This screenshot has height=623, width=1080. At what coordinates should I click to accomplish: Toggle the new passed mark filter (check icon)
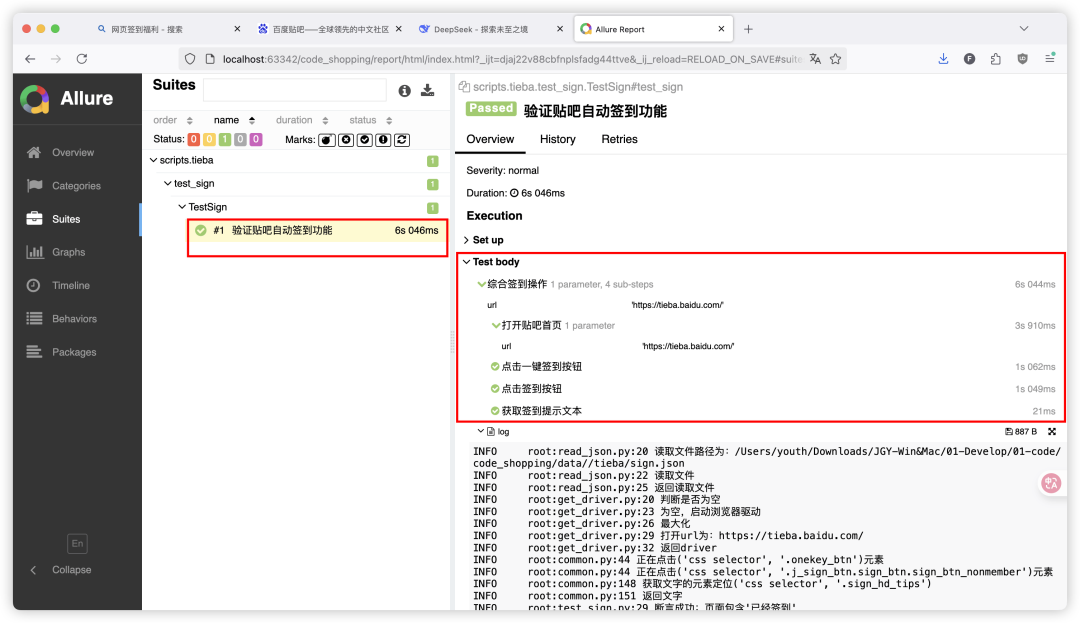[365, 140]
